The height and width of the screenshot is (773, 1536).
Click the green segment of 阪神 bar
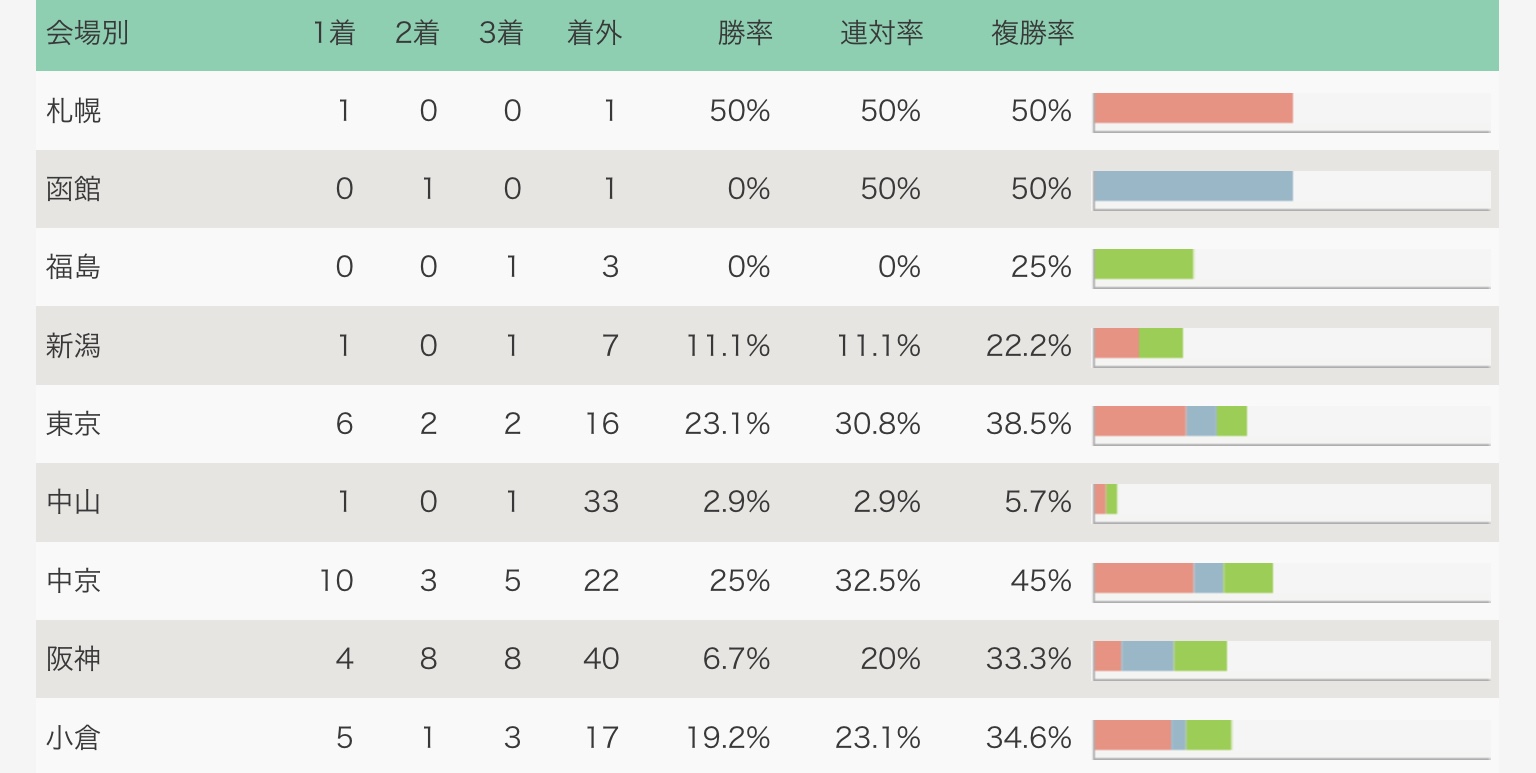click(x=1200, y=656)
